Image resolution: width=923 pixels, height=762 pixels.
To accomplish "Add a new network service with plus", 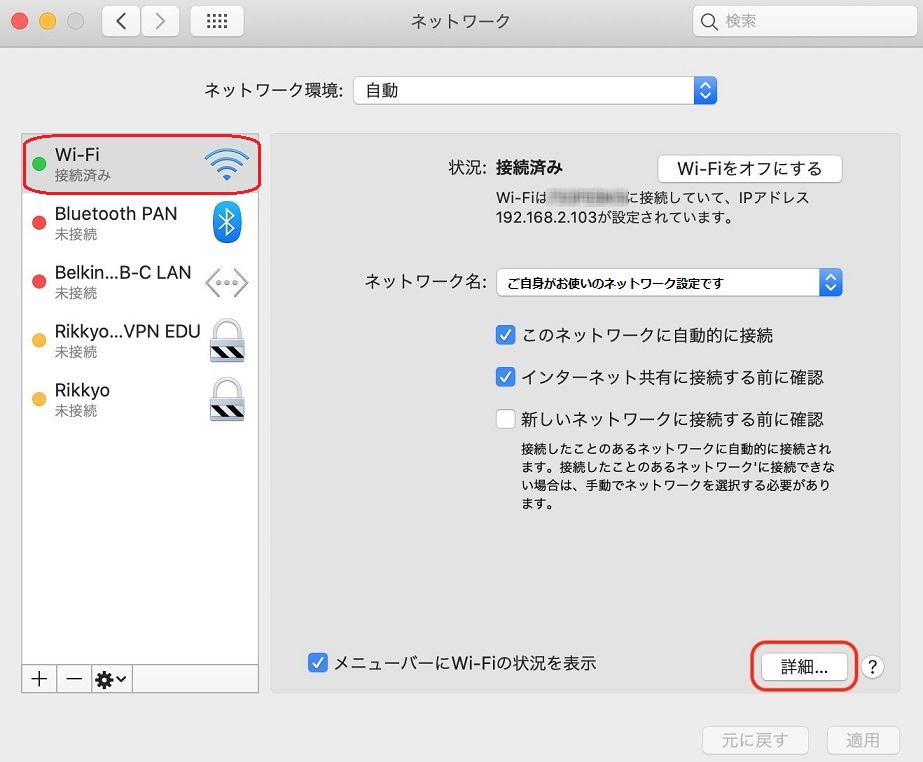I will pos(39,679).
